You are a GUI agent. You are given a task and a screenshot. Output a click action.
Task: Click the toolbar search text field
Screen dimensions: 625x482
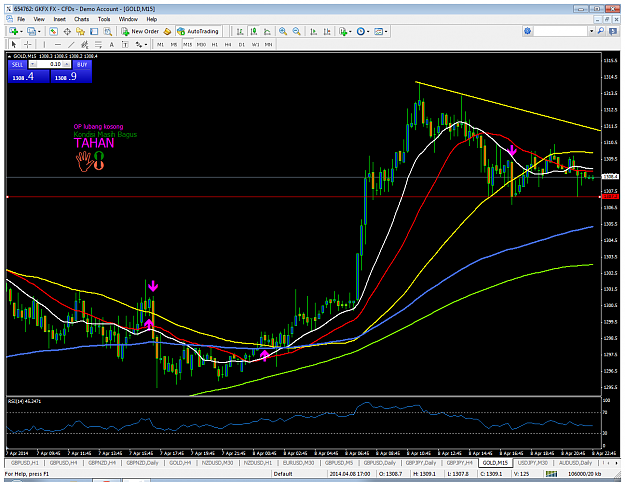[561, 31]
